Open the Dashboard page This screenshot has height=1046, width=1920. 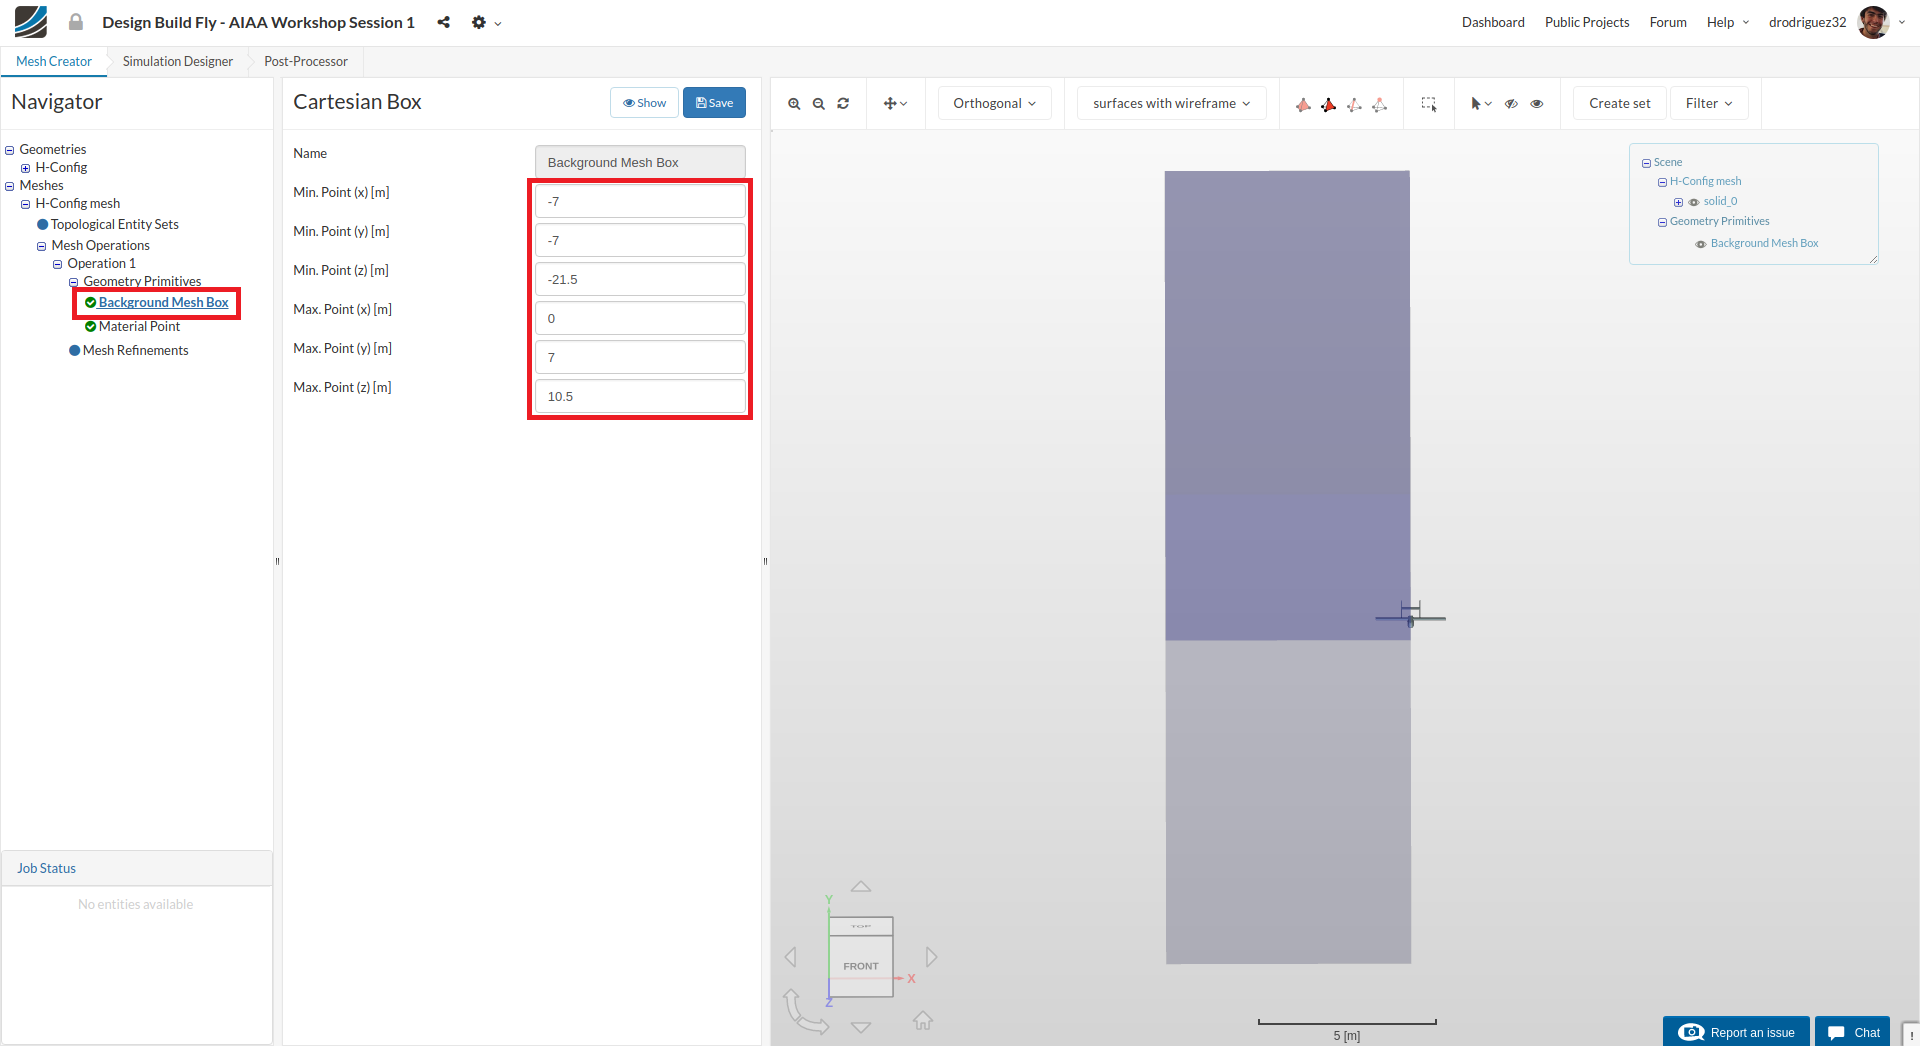[1493, 22]
